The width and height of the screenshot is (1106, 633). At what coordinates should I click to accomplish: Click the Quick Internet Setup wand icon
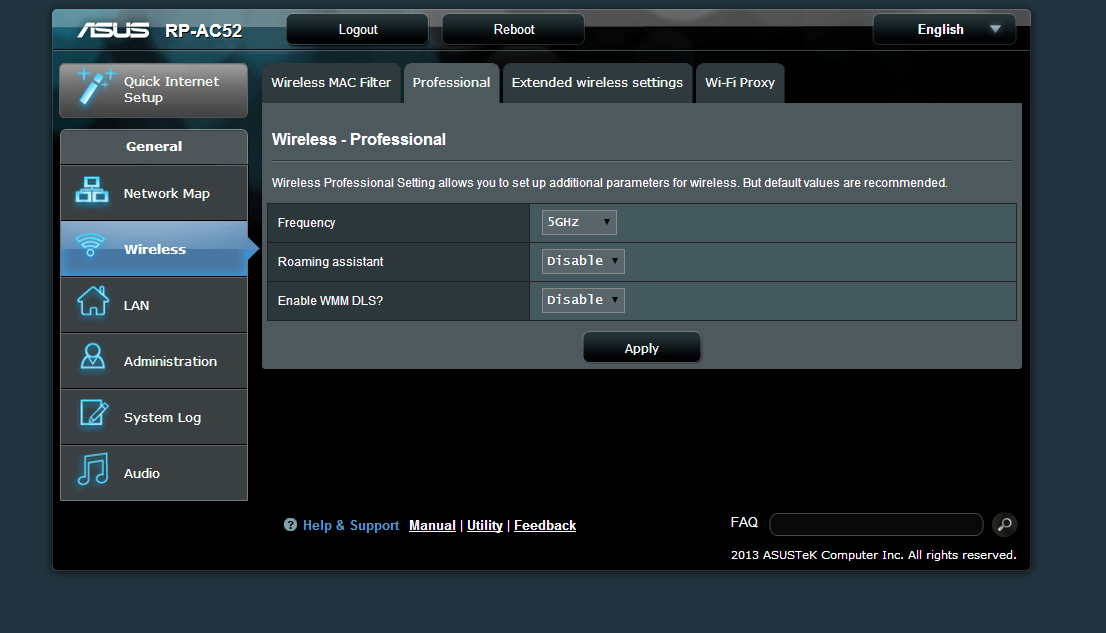93,89
